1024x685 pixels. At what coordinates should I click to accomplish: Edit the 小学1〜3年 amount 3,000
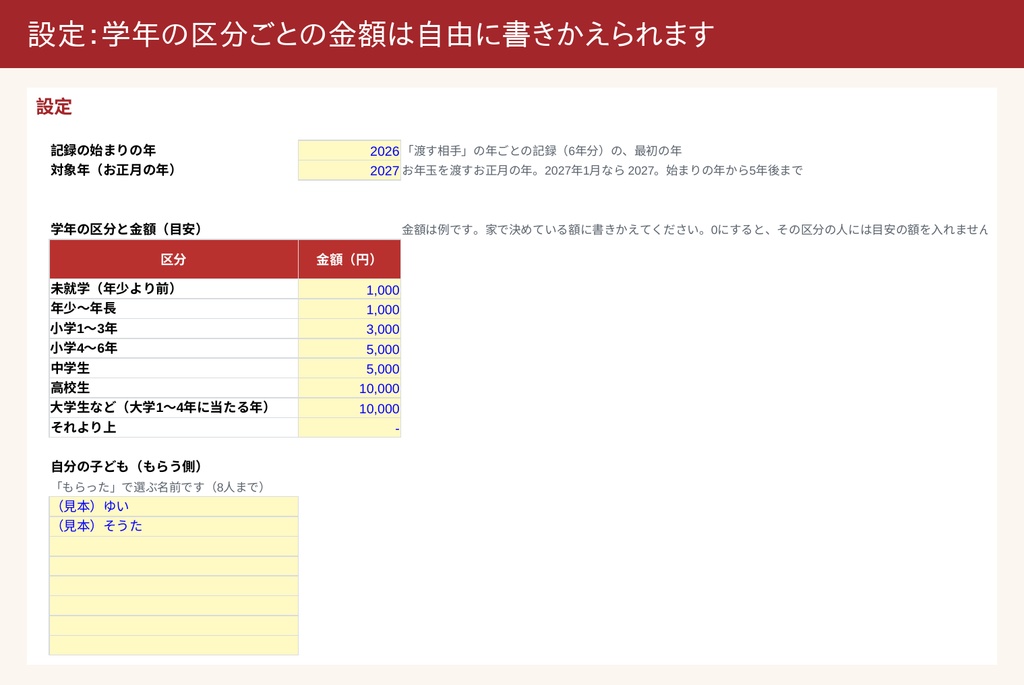coord(349,328)
